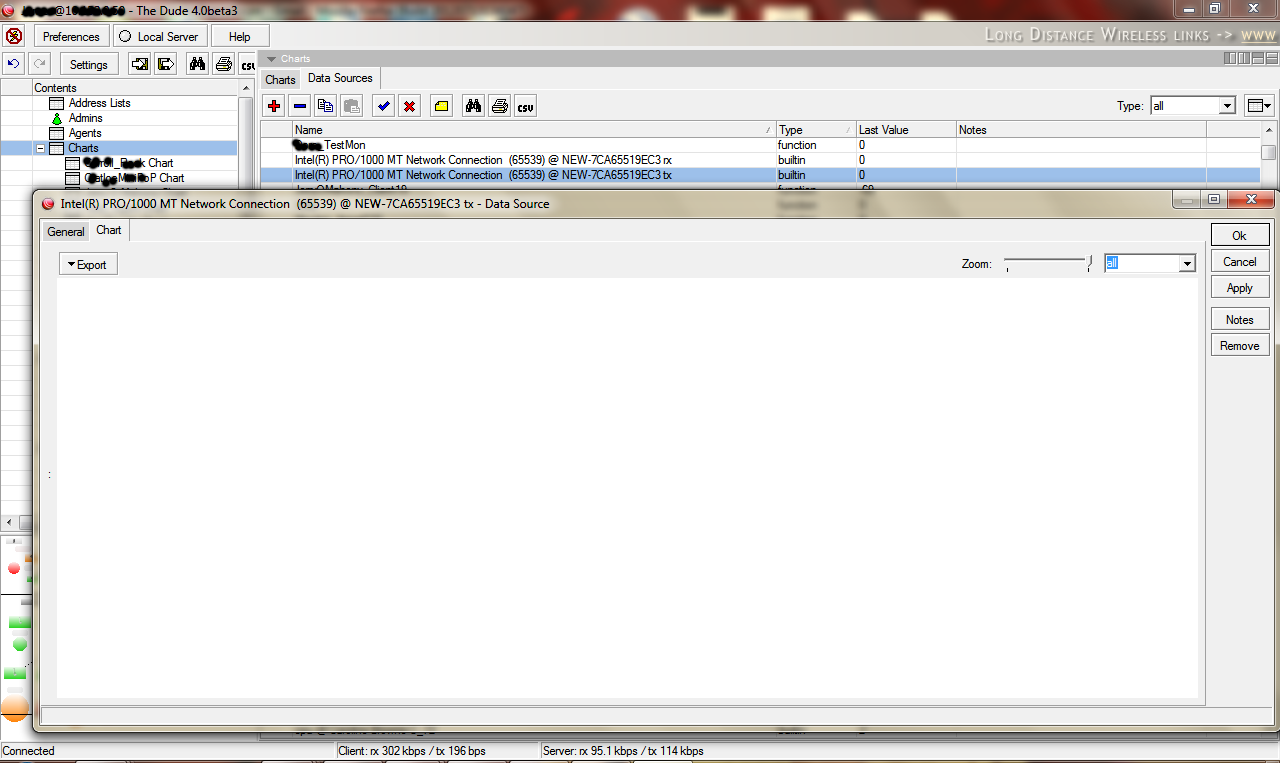Sort by the Name column header
This screenshot has width=1280, height=763.
pyautogui.click(x=534, y=130)
